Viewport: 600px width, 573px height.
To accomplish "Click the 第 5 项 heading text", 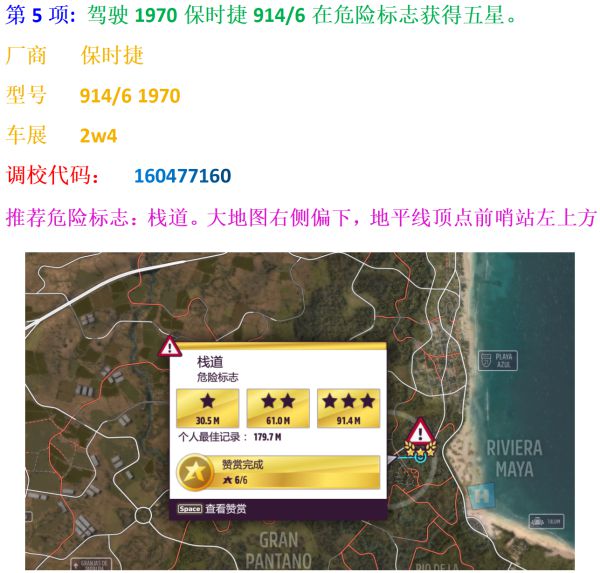I will pos(41,15).
